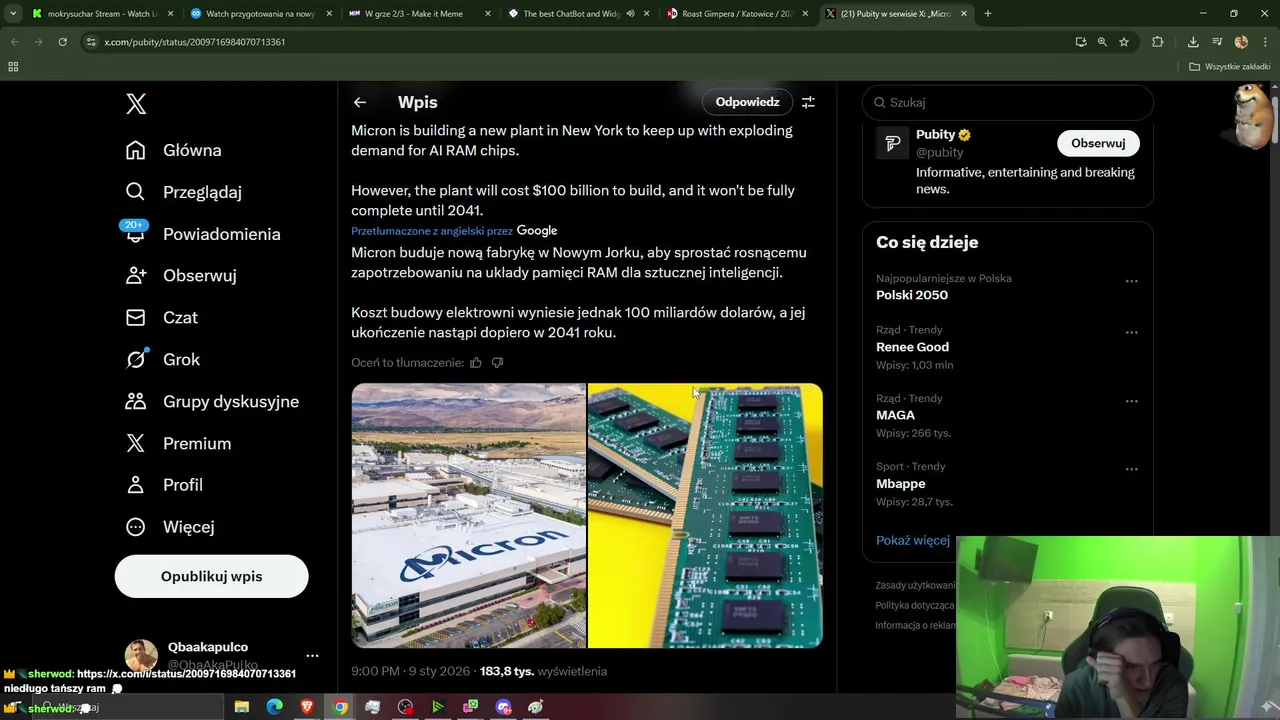Open more options for MAGA trend
The image size is (1280, 720).
(1131, 401)
